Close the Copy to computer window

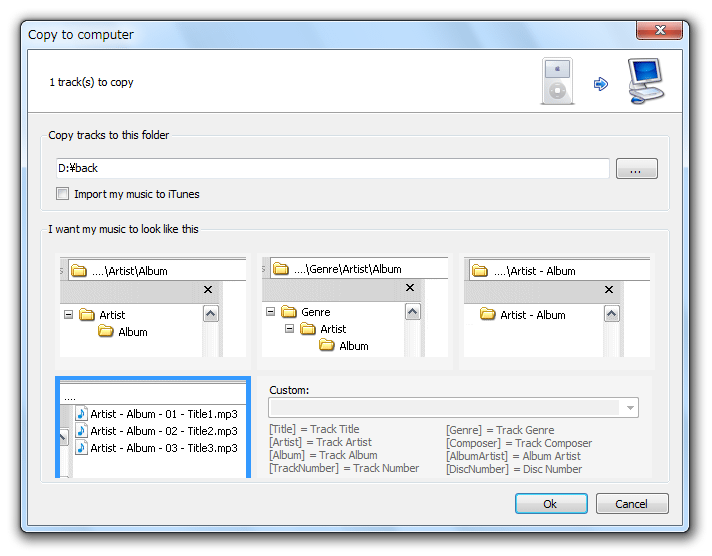(x=659, y=30)
